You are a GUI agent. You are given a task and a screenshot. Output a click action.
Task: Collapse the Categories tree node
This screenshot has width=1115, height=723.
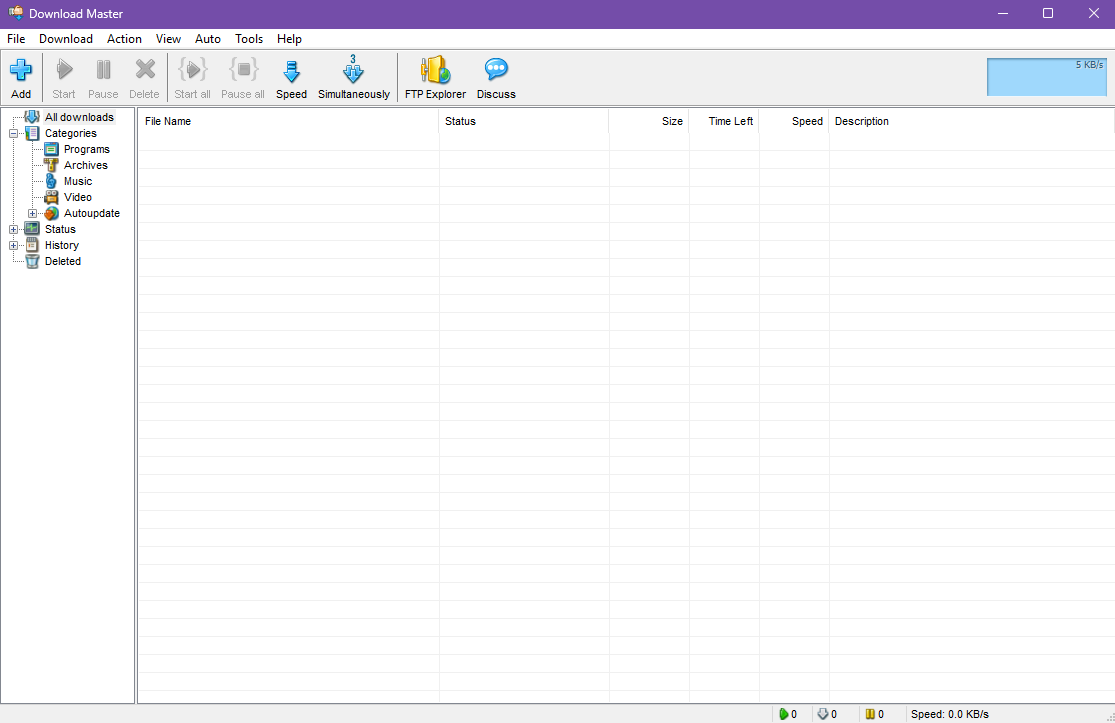click(x=14, y=133)
